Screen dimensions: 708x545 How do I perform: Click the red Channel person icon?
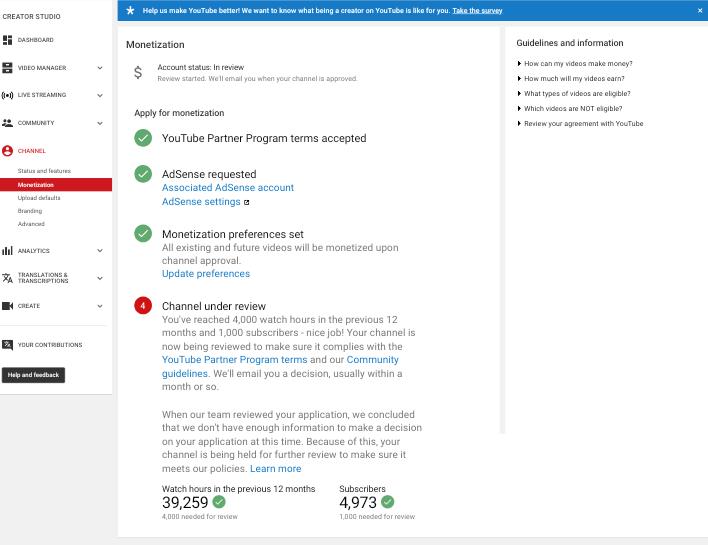coord(7,151)
